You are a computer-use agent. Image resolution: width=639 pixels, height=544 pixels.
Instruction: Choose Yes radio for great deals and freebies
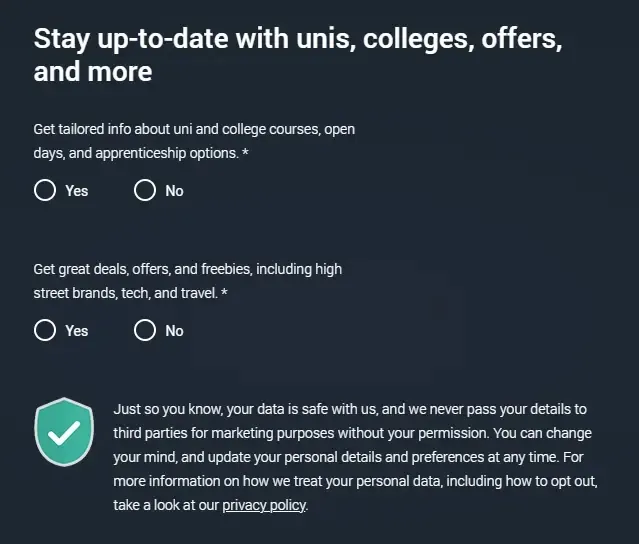click(45, 331)
